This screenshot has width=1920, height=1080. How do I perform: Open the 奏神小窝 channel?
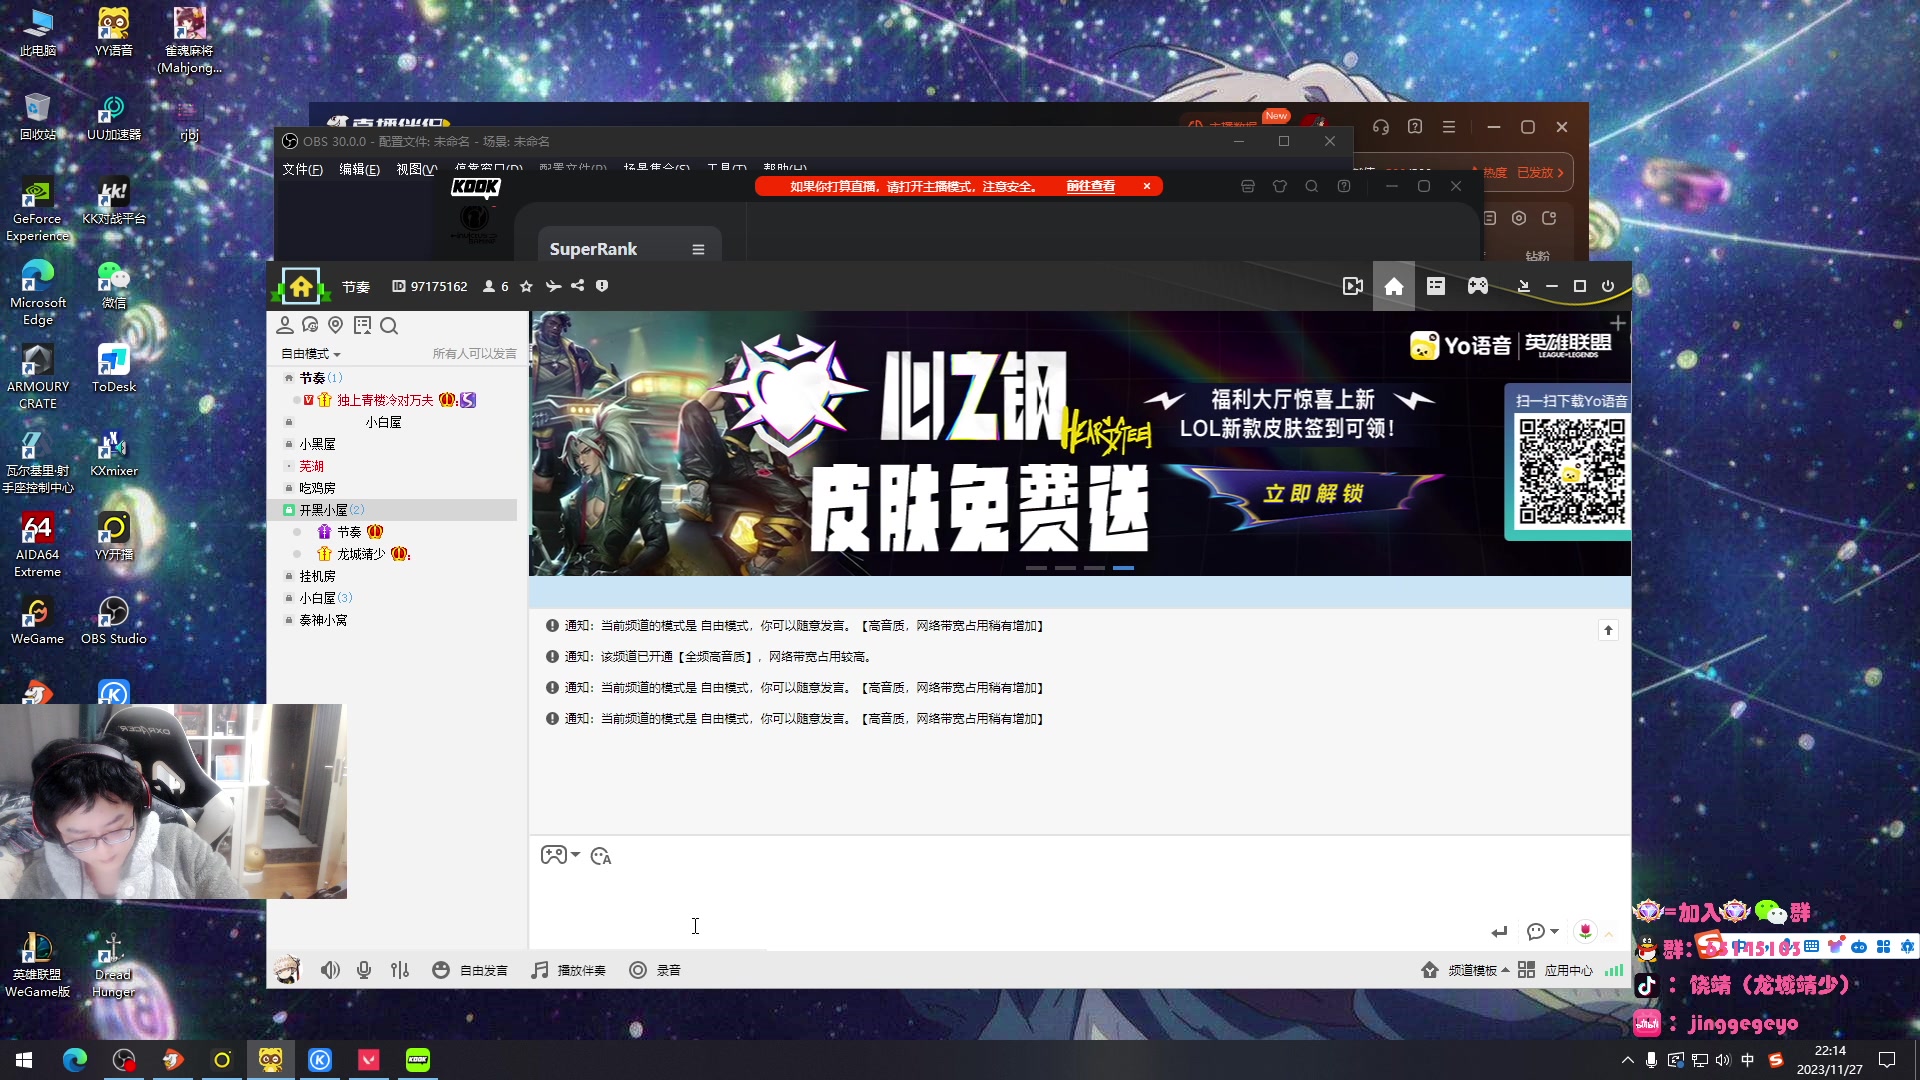click(323, 620)
